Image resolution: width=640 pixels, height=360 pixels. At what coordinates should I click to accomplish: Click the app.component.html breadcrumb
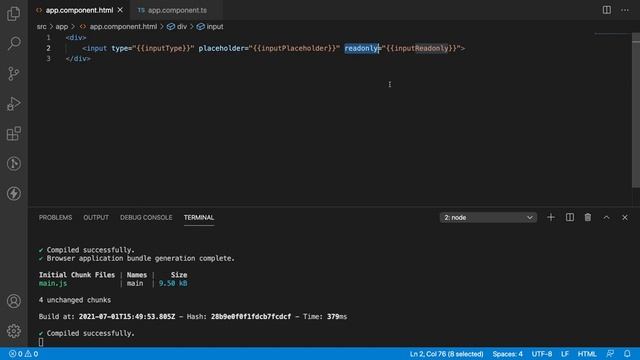(x=123, y=27)
